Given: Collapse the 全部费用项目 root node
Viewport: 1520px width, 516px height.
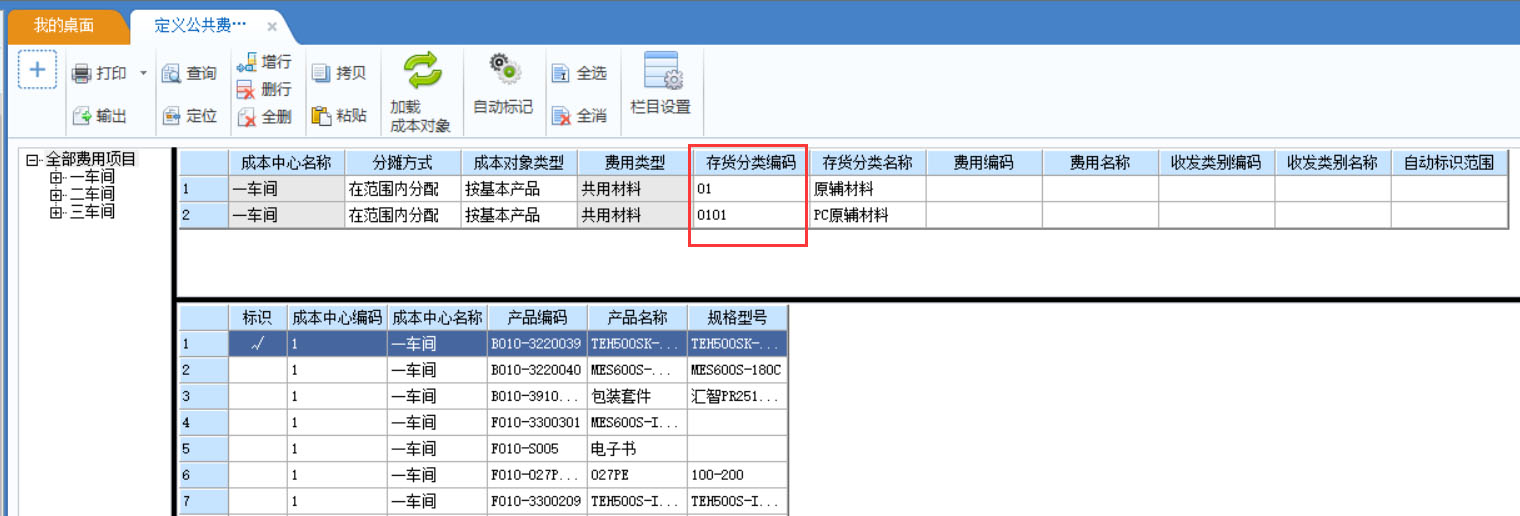Looking at the screenshot, I should (x=33, y=160).
